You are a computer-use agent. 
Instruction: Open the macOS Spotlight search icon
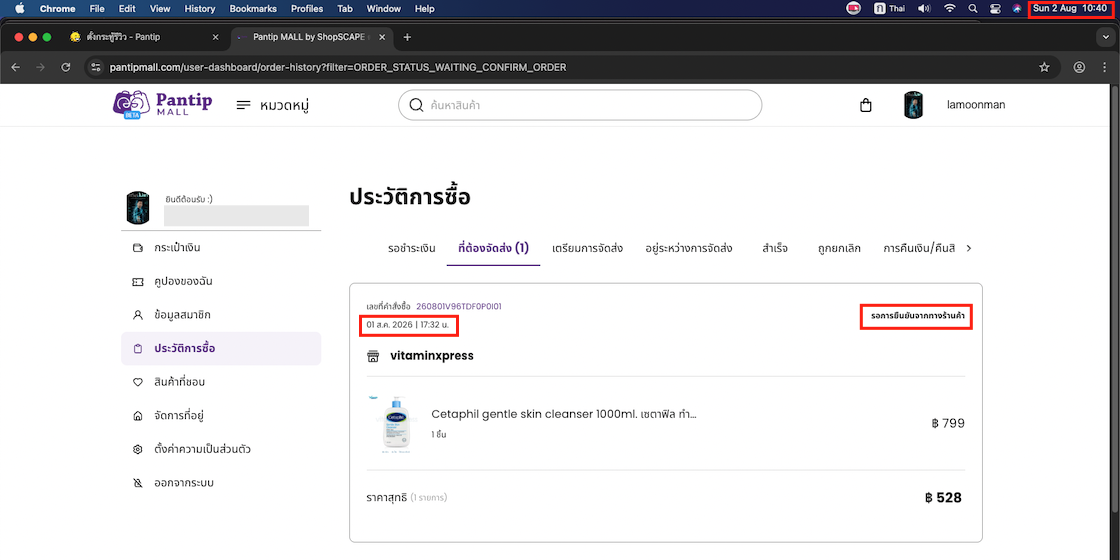[x=972, y=9]
